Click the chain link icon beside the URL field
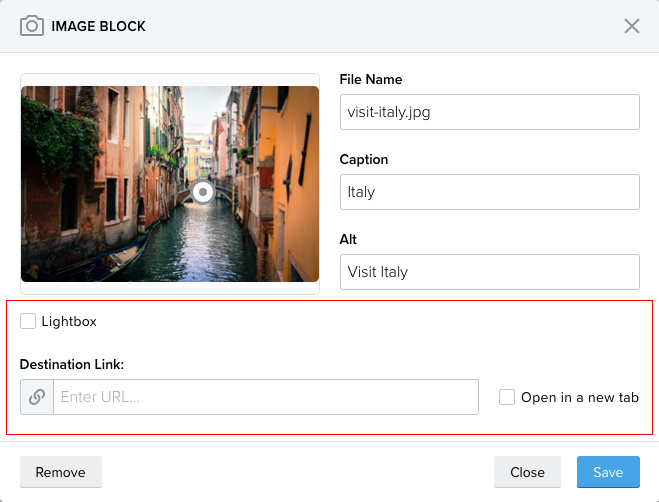Viewport: 659px width, 502px height. 37,397
